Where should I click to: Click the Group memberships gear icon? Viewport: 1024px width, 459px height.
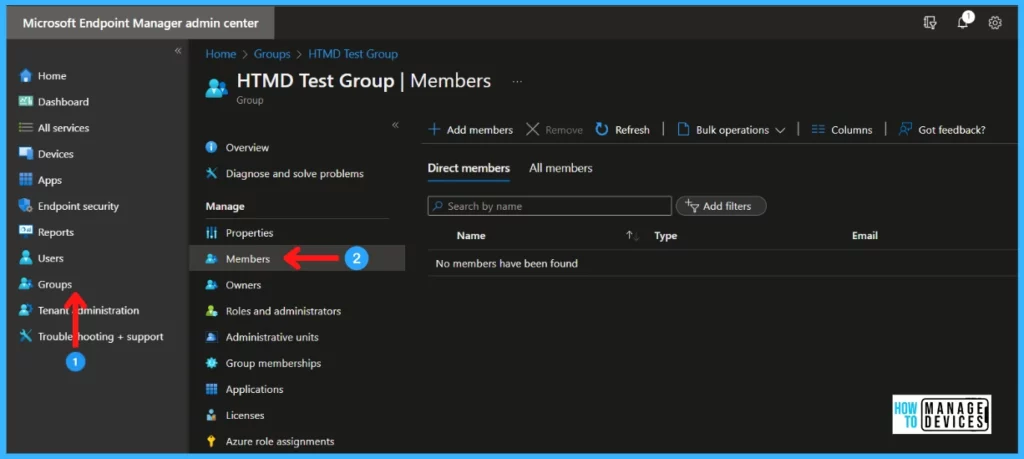(x=211, y=362)
